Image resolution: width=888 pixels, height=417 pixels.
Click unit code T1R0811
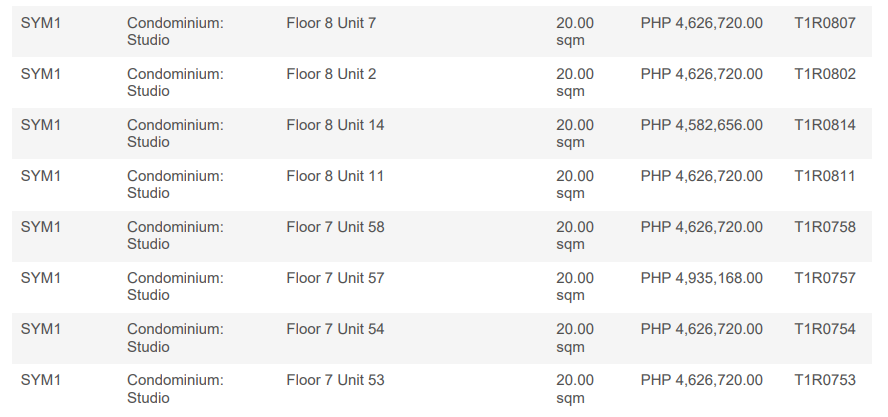[x=824, y=176]
